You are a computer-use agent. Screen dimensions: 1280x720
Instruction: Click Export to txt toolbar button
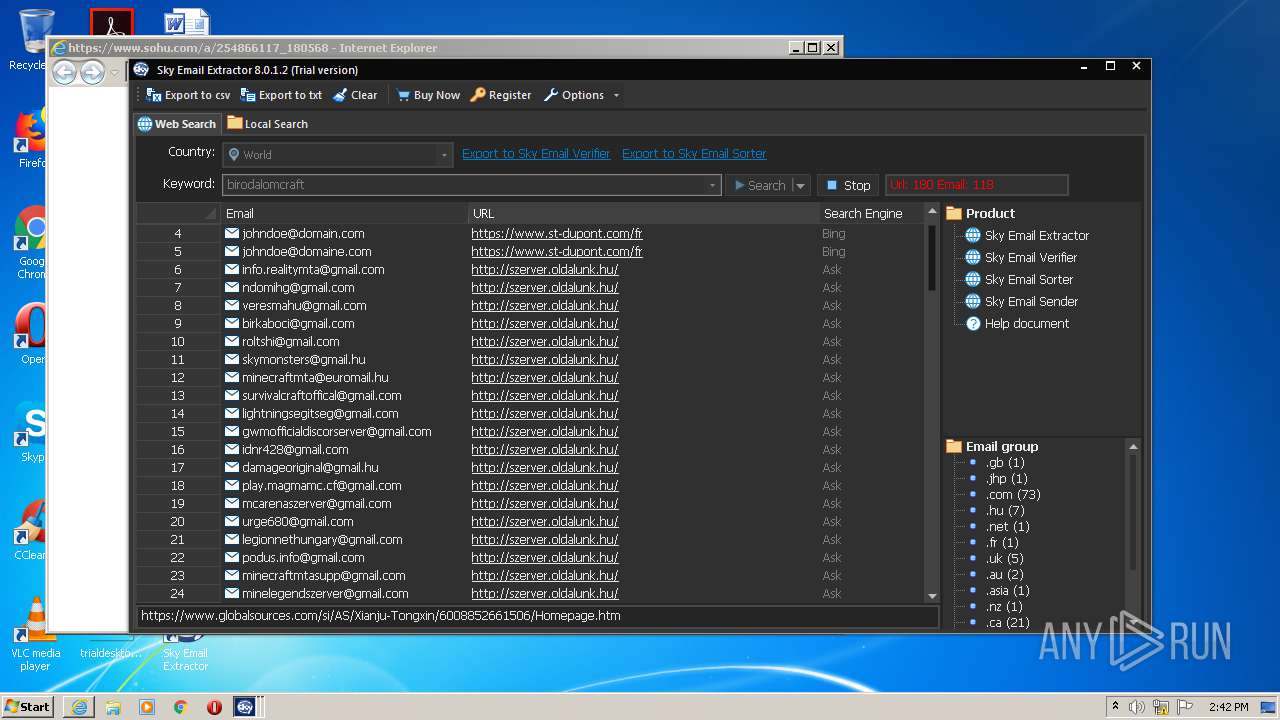pyautogui.click(x=281, y=95)
